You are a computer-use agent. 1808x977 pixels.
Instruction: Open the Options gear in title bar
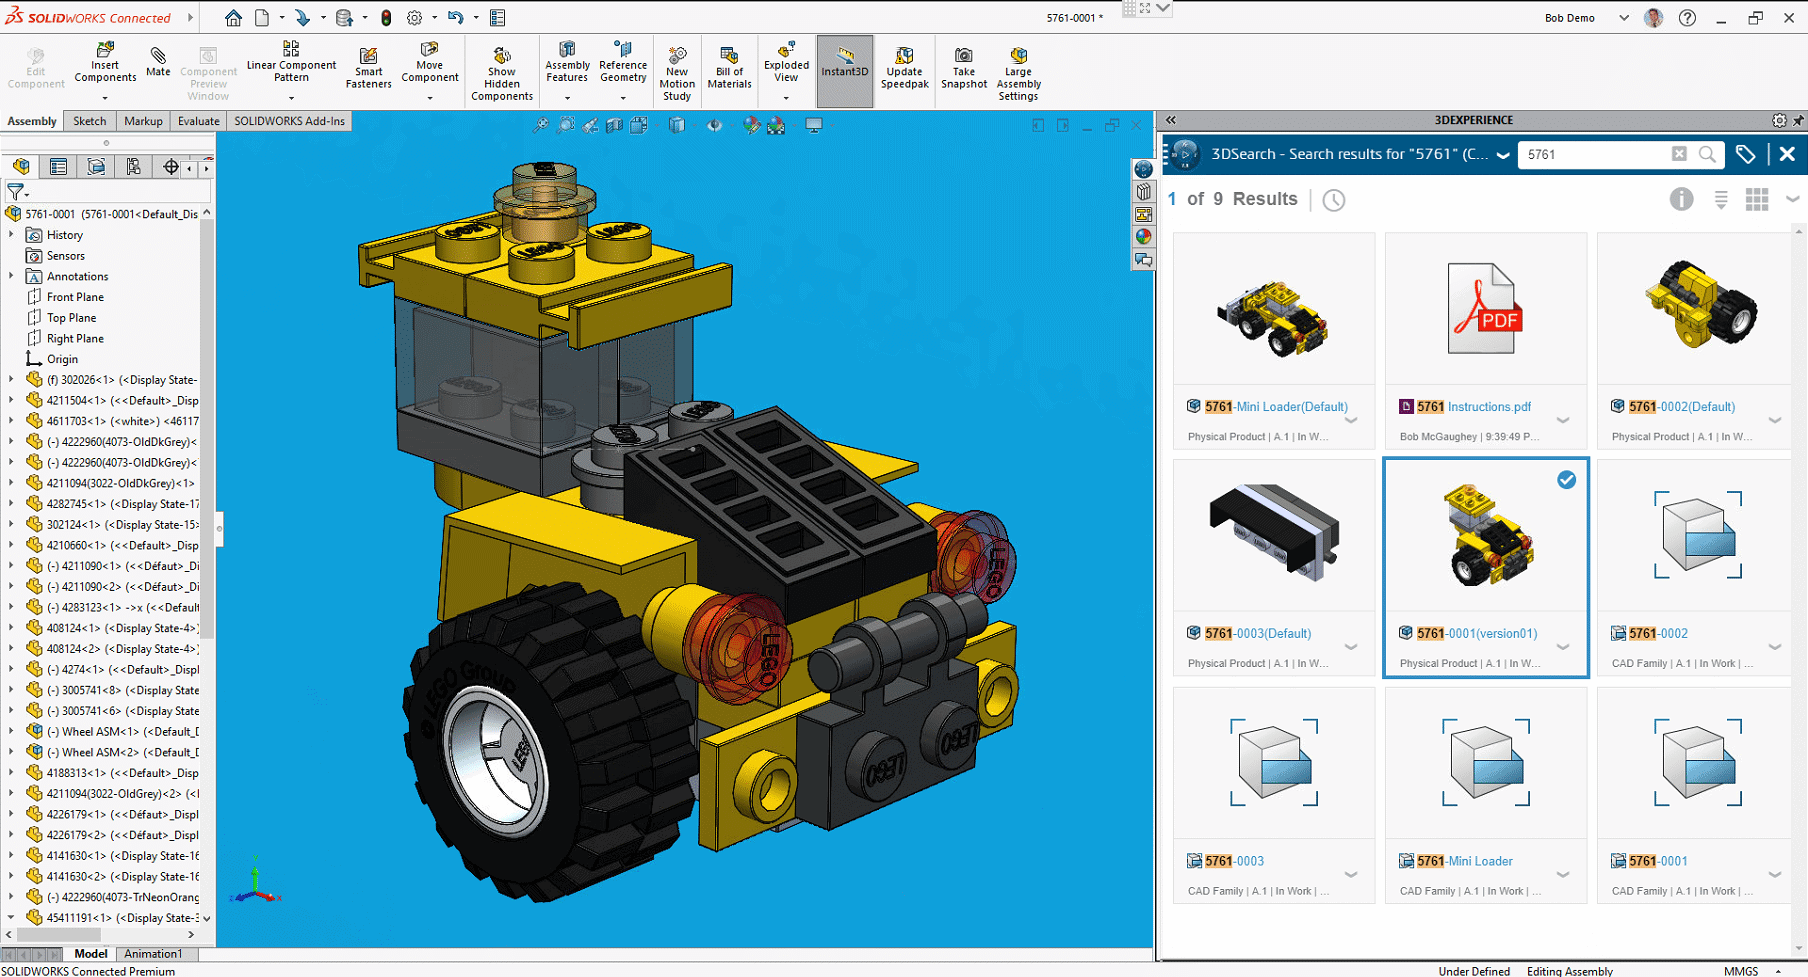coord(414,18)
